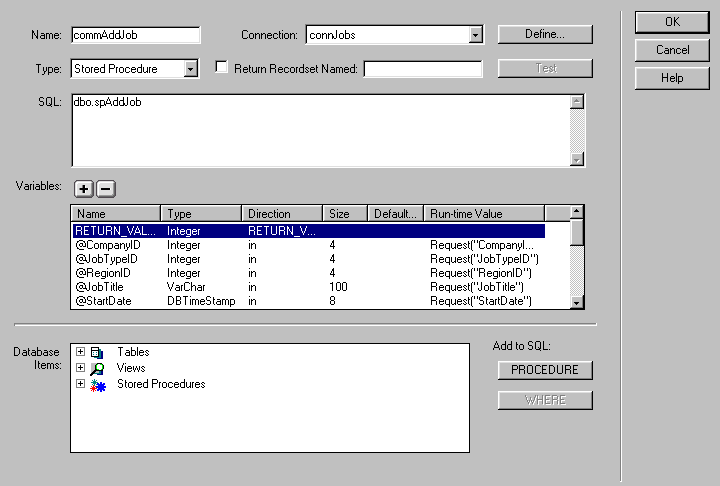Click the Direction column header
This screenshot has width=720, height=486.
click(282, 213)
